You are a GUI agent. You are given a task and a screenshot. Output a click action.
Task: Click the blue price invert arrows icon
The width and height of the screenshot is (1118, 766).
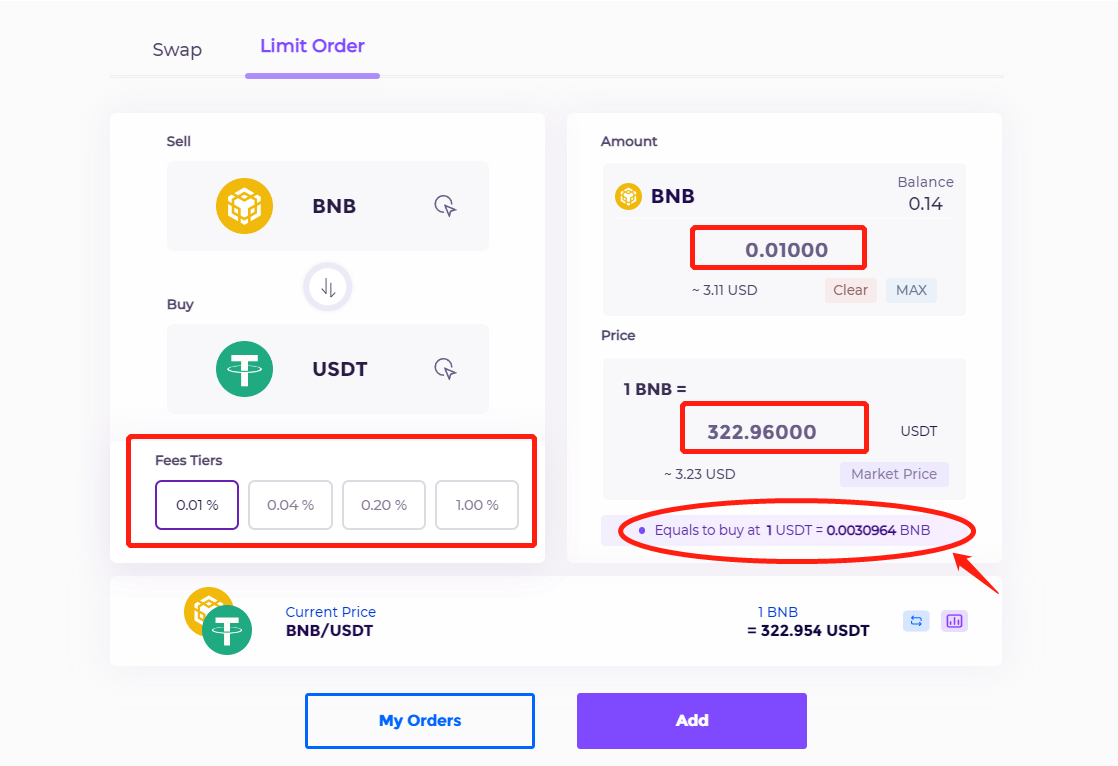click(x=916, y=621)
